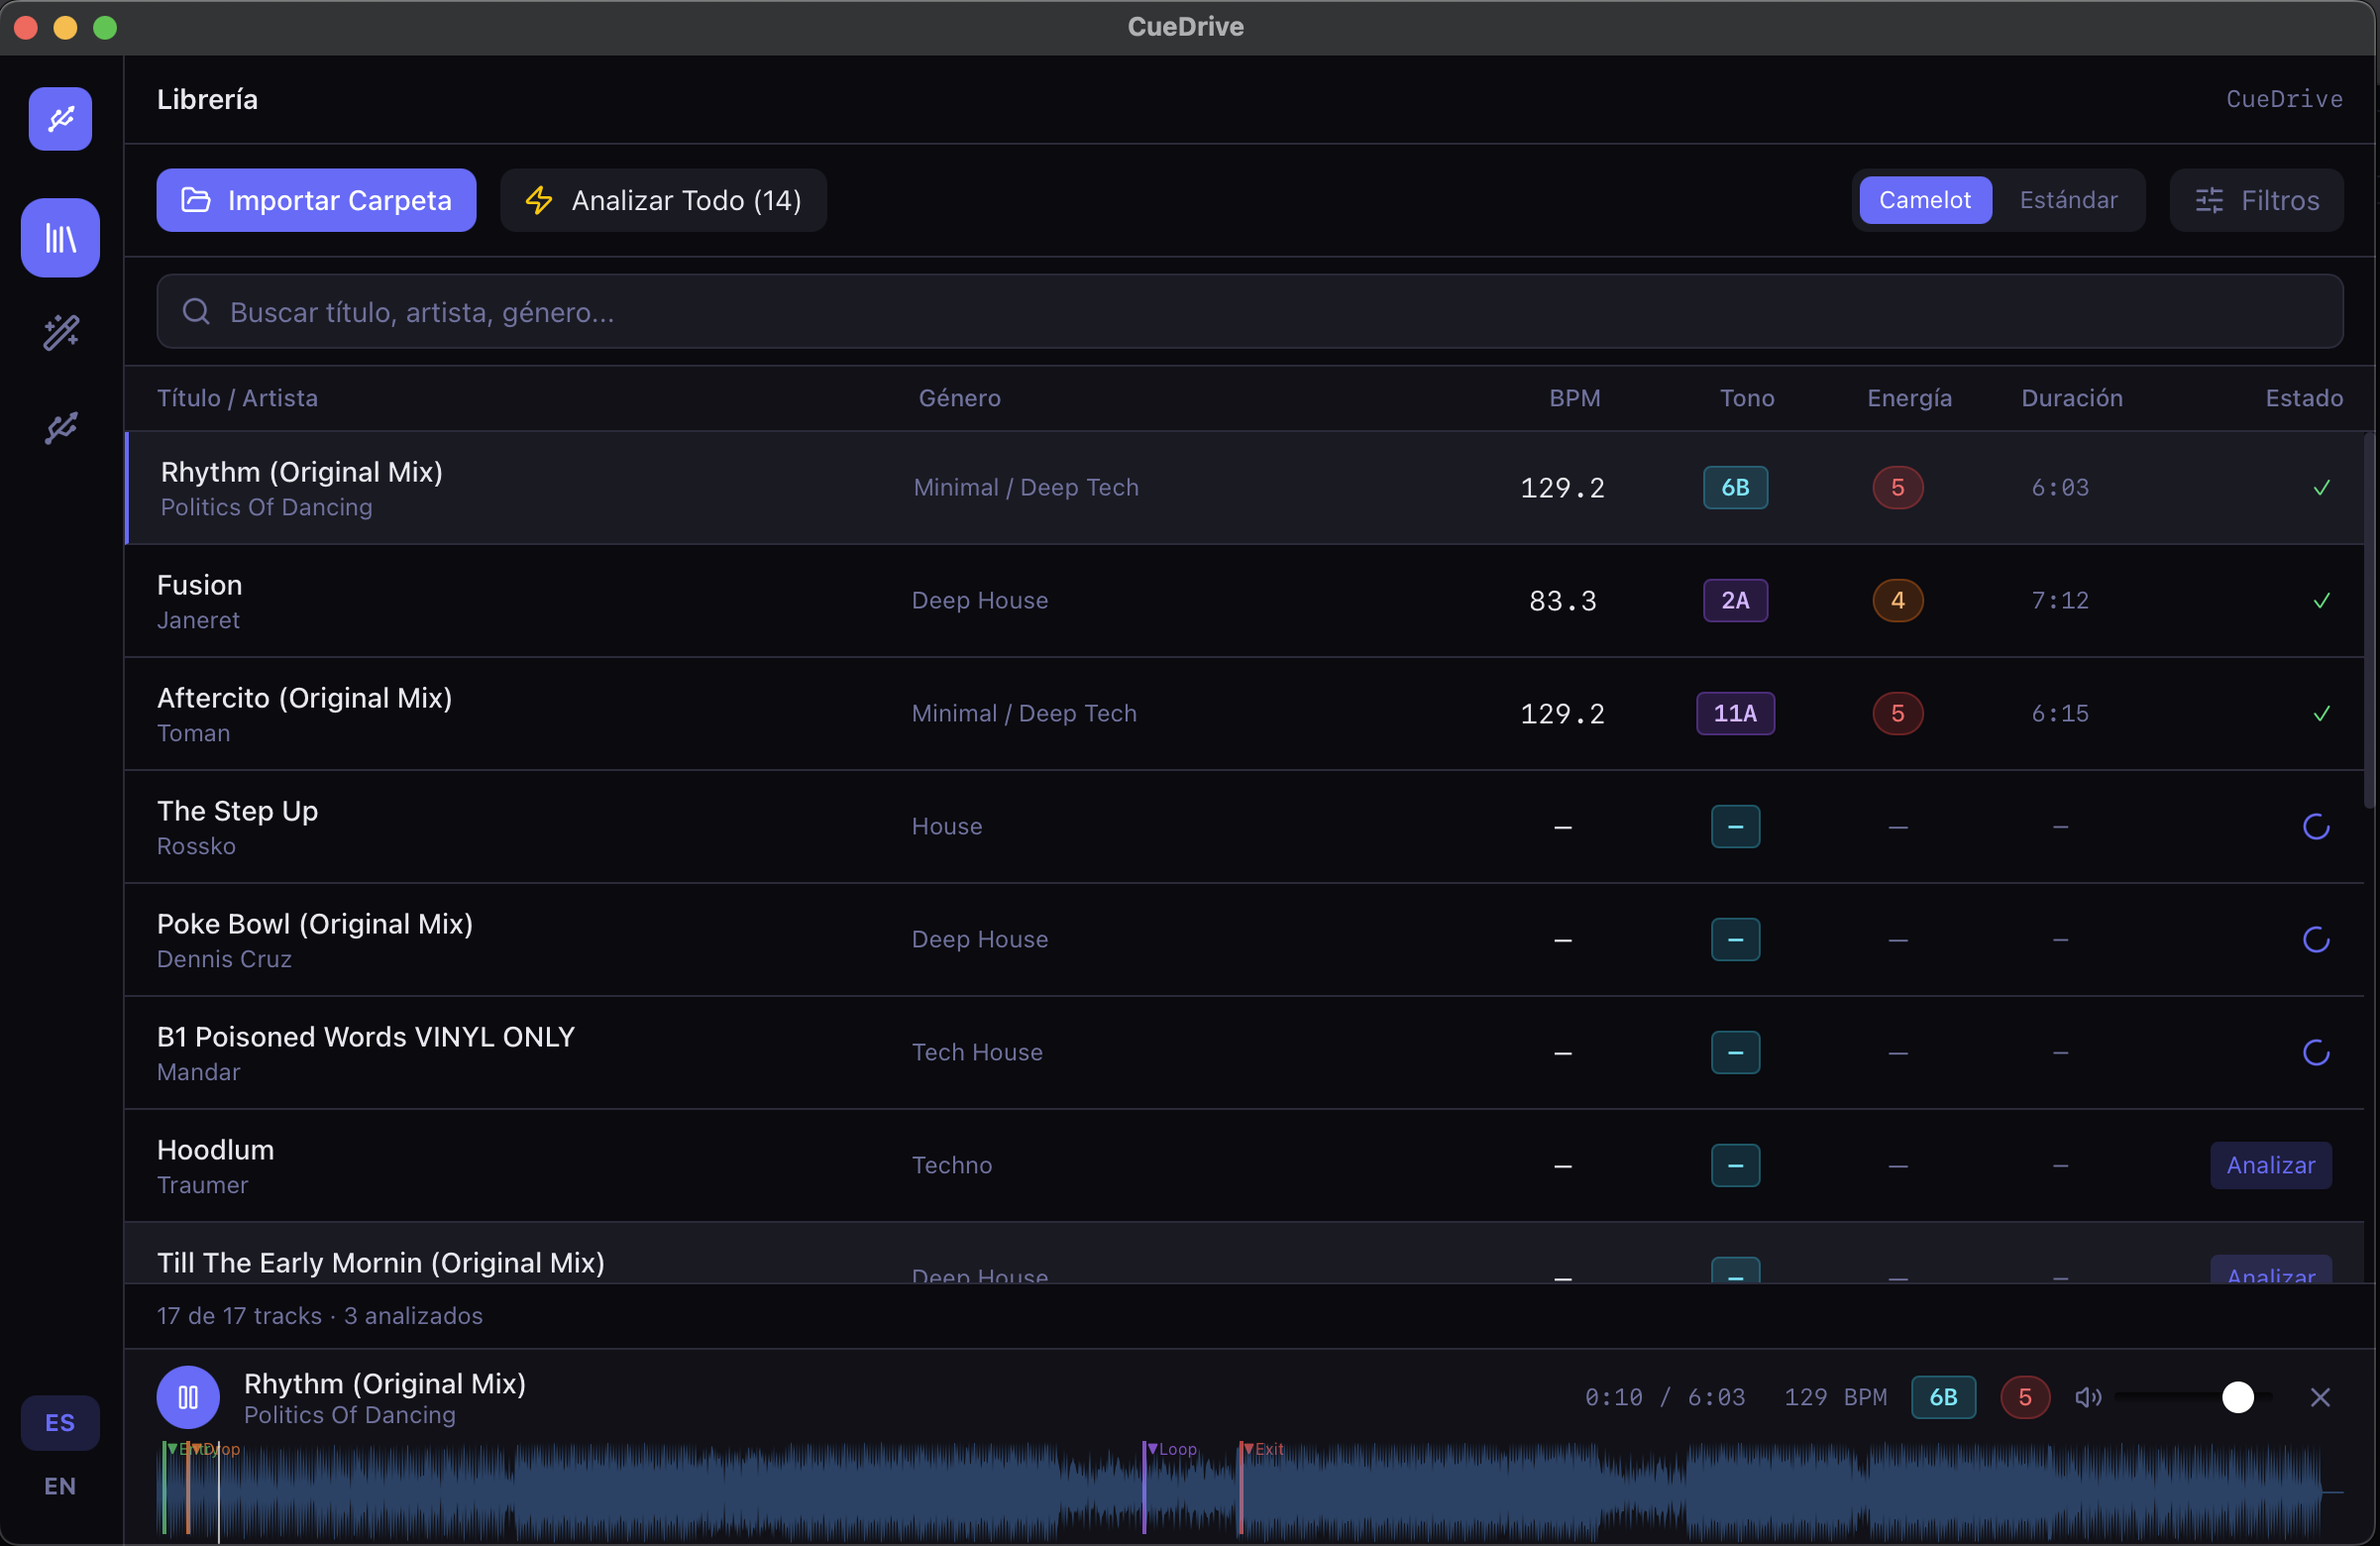Select the library icon in the sidebar
Viewport: 2380px width, 1546px height.
click(x=59, y=237)
